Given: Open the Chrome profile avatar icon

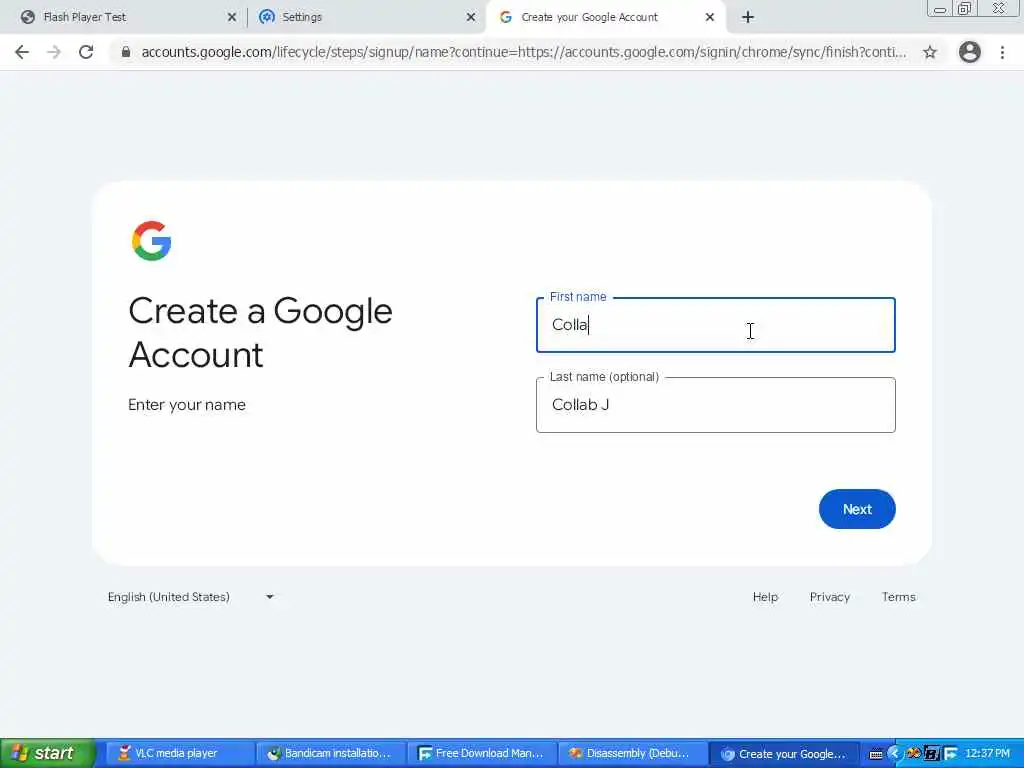Looking at the screenshot, I should [x=970, y=52].
